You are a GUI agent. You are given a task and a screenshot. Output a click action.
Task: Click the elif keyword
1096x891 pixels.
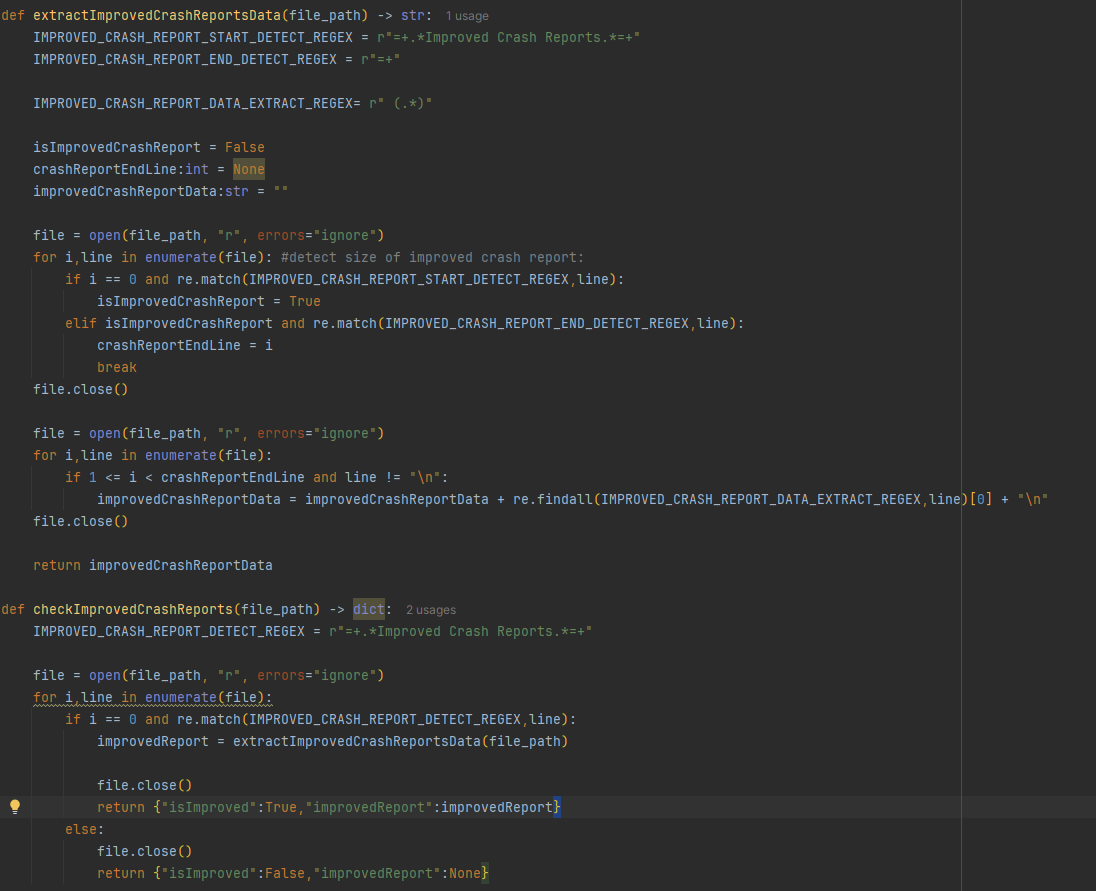[81, 323]
